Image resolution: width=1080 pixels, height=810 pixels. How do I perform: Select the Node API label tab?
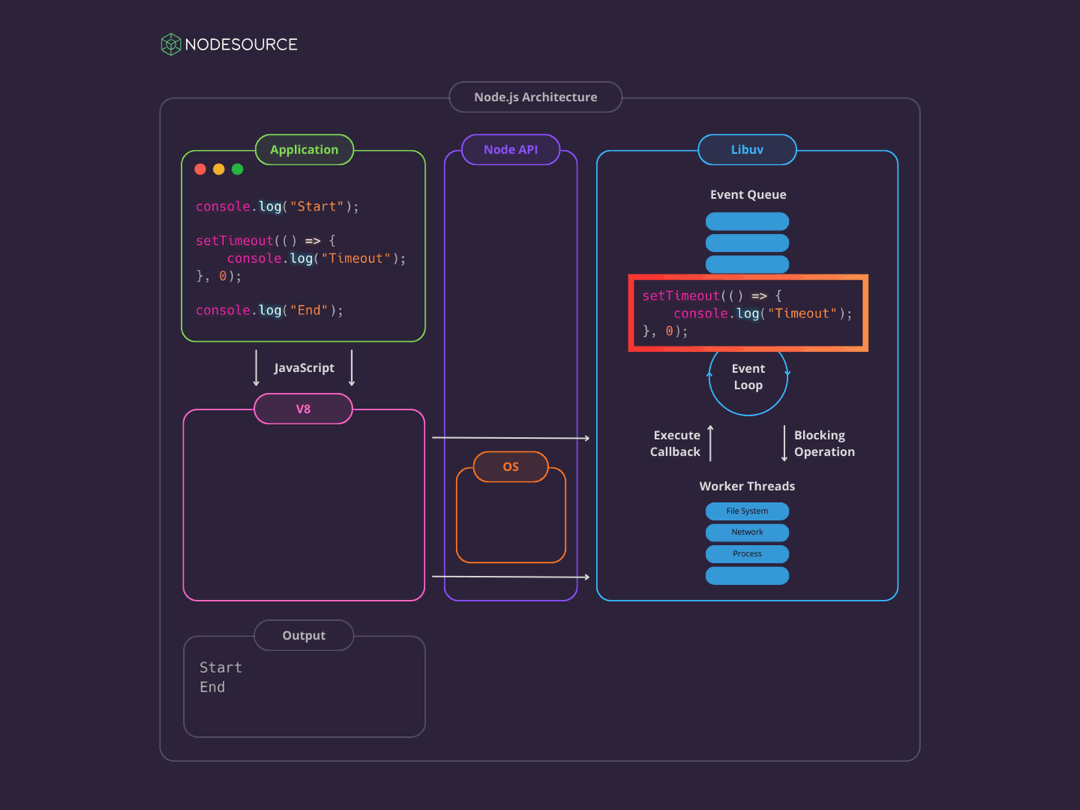point(510,149)
